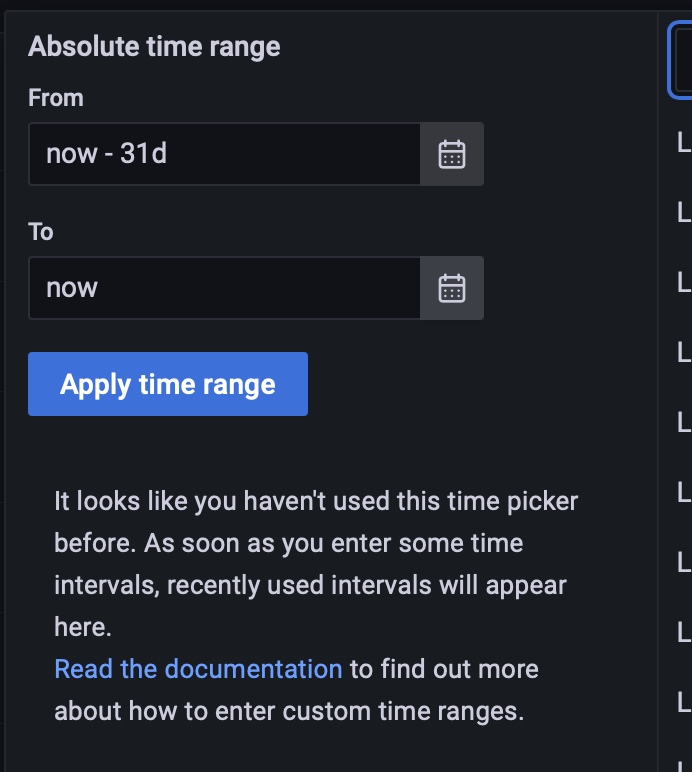Select the eighth quick range list entry

(x=684, y=632)
